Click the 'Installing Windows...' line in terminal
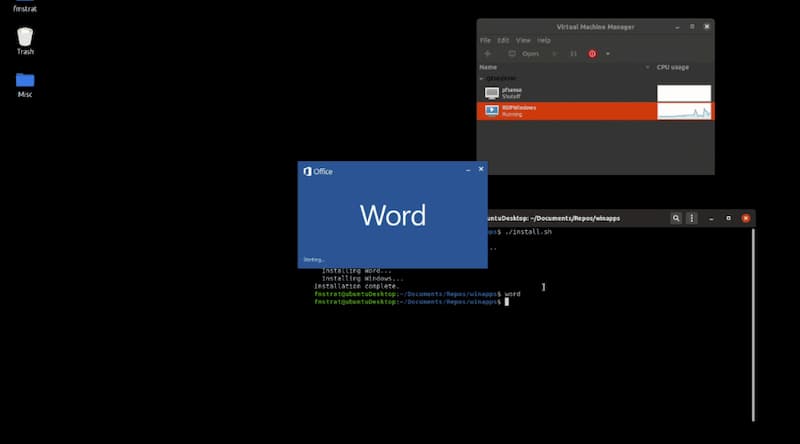 (x=362, y=279)
